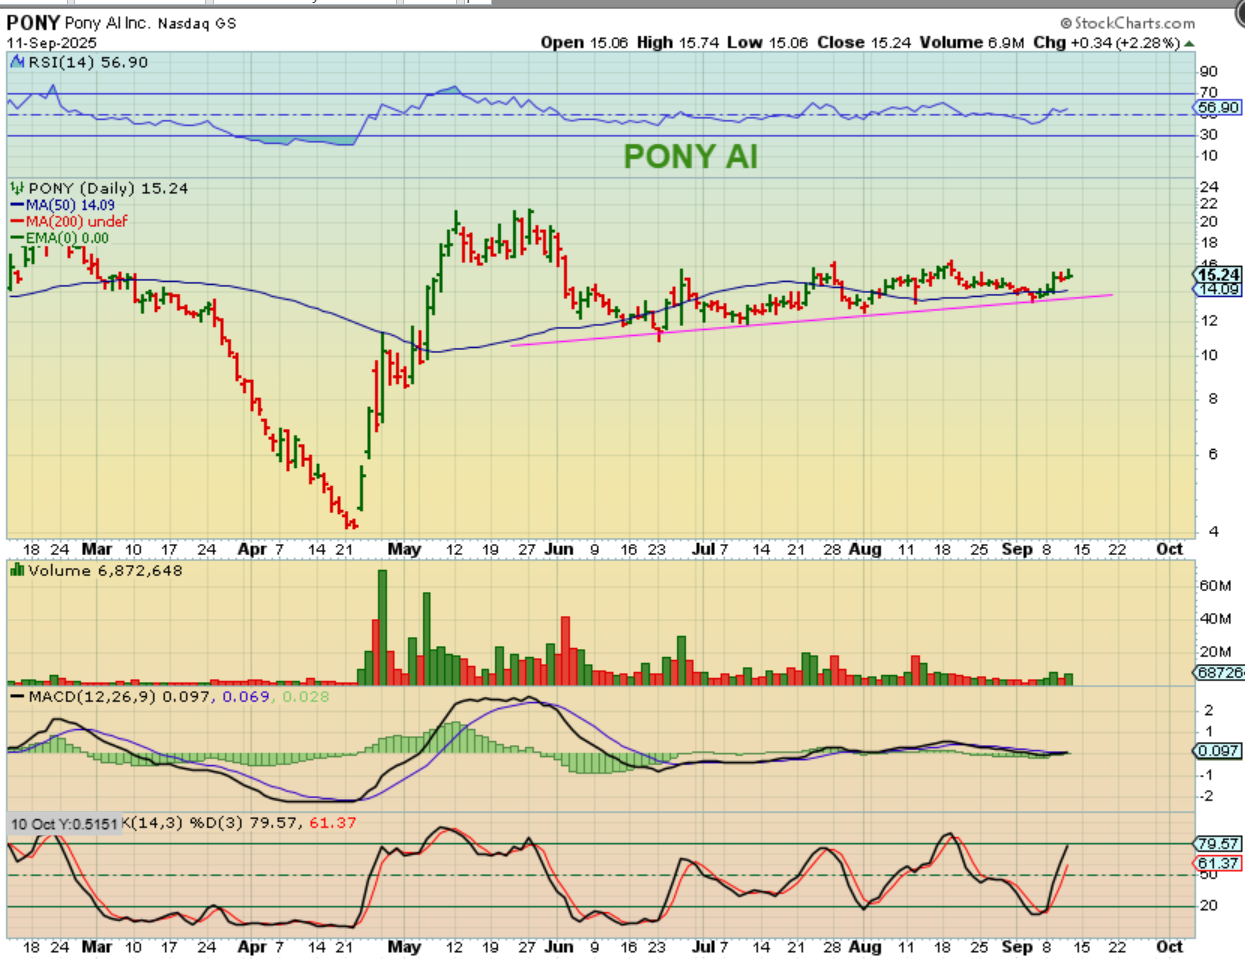This screenshot has height=960, width=1245.
Task: Click the 61.37 stochastic tag on axis
Action: coord(1218,863)
